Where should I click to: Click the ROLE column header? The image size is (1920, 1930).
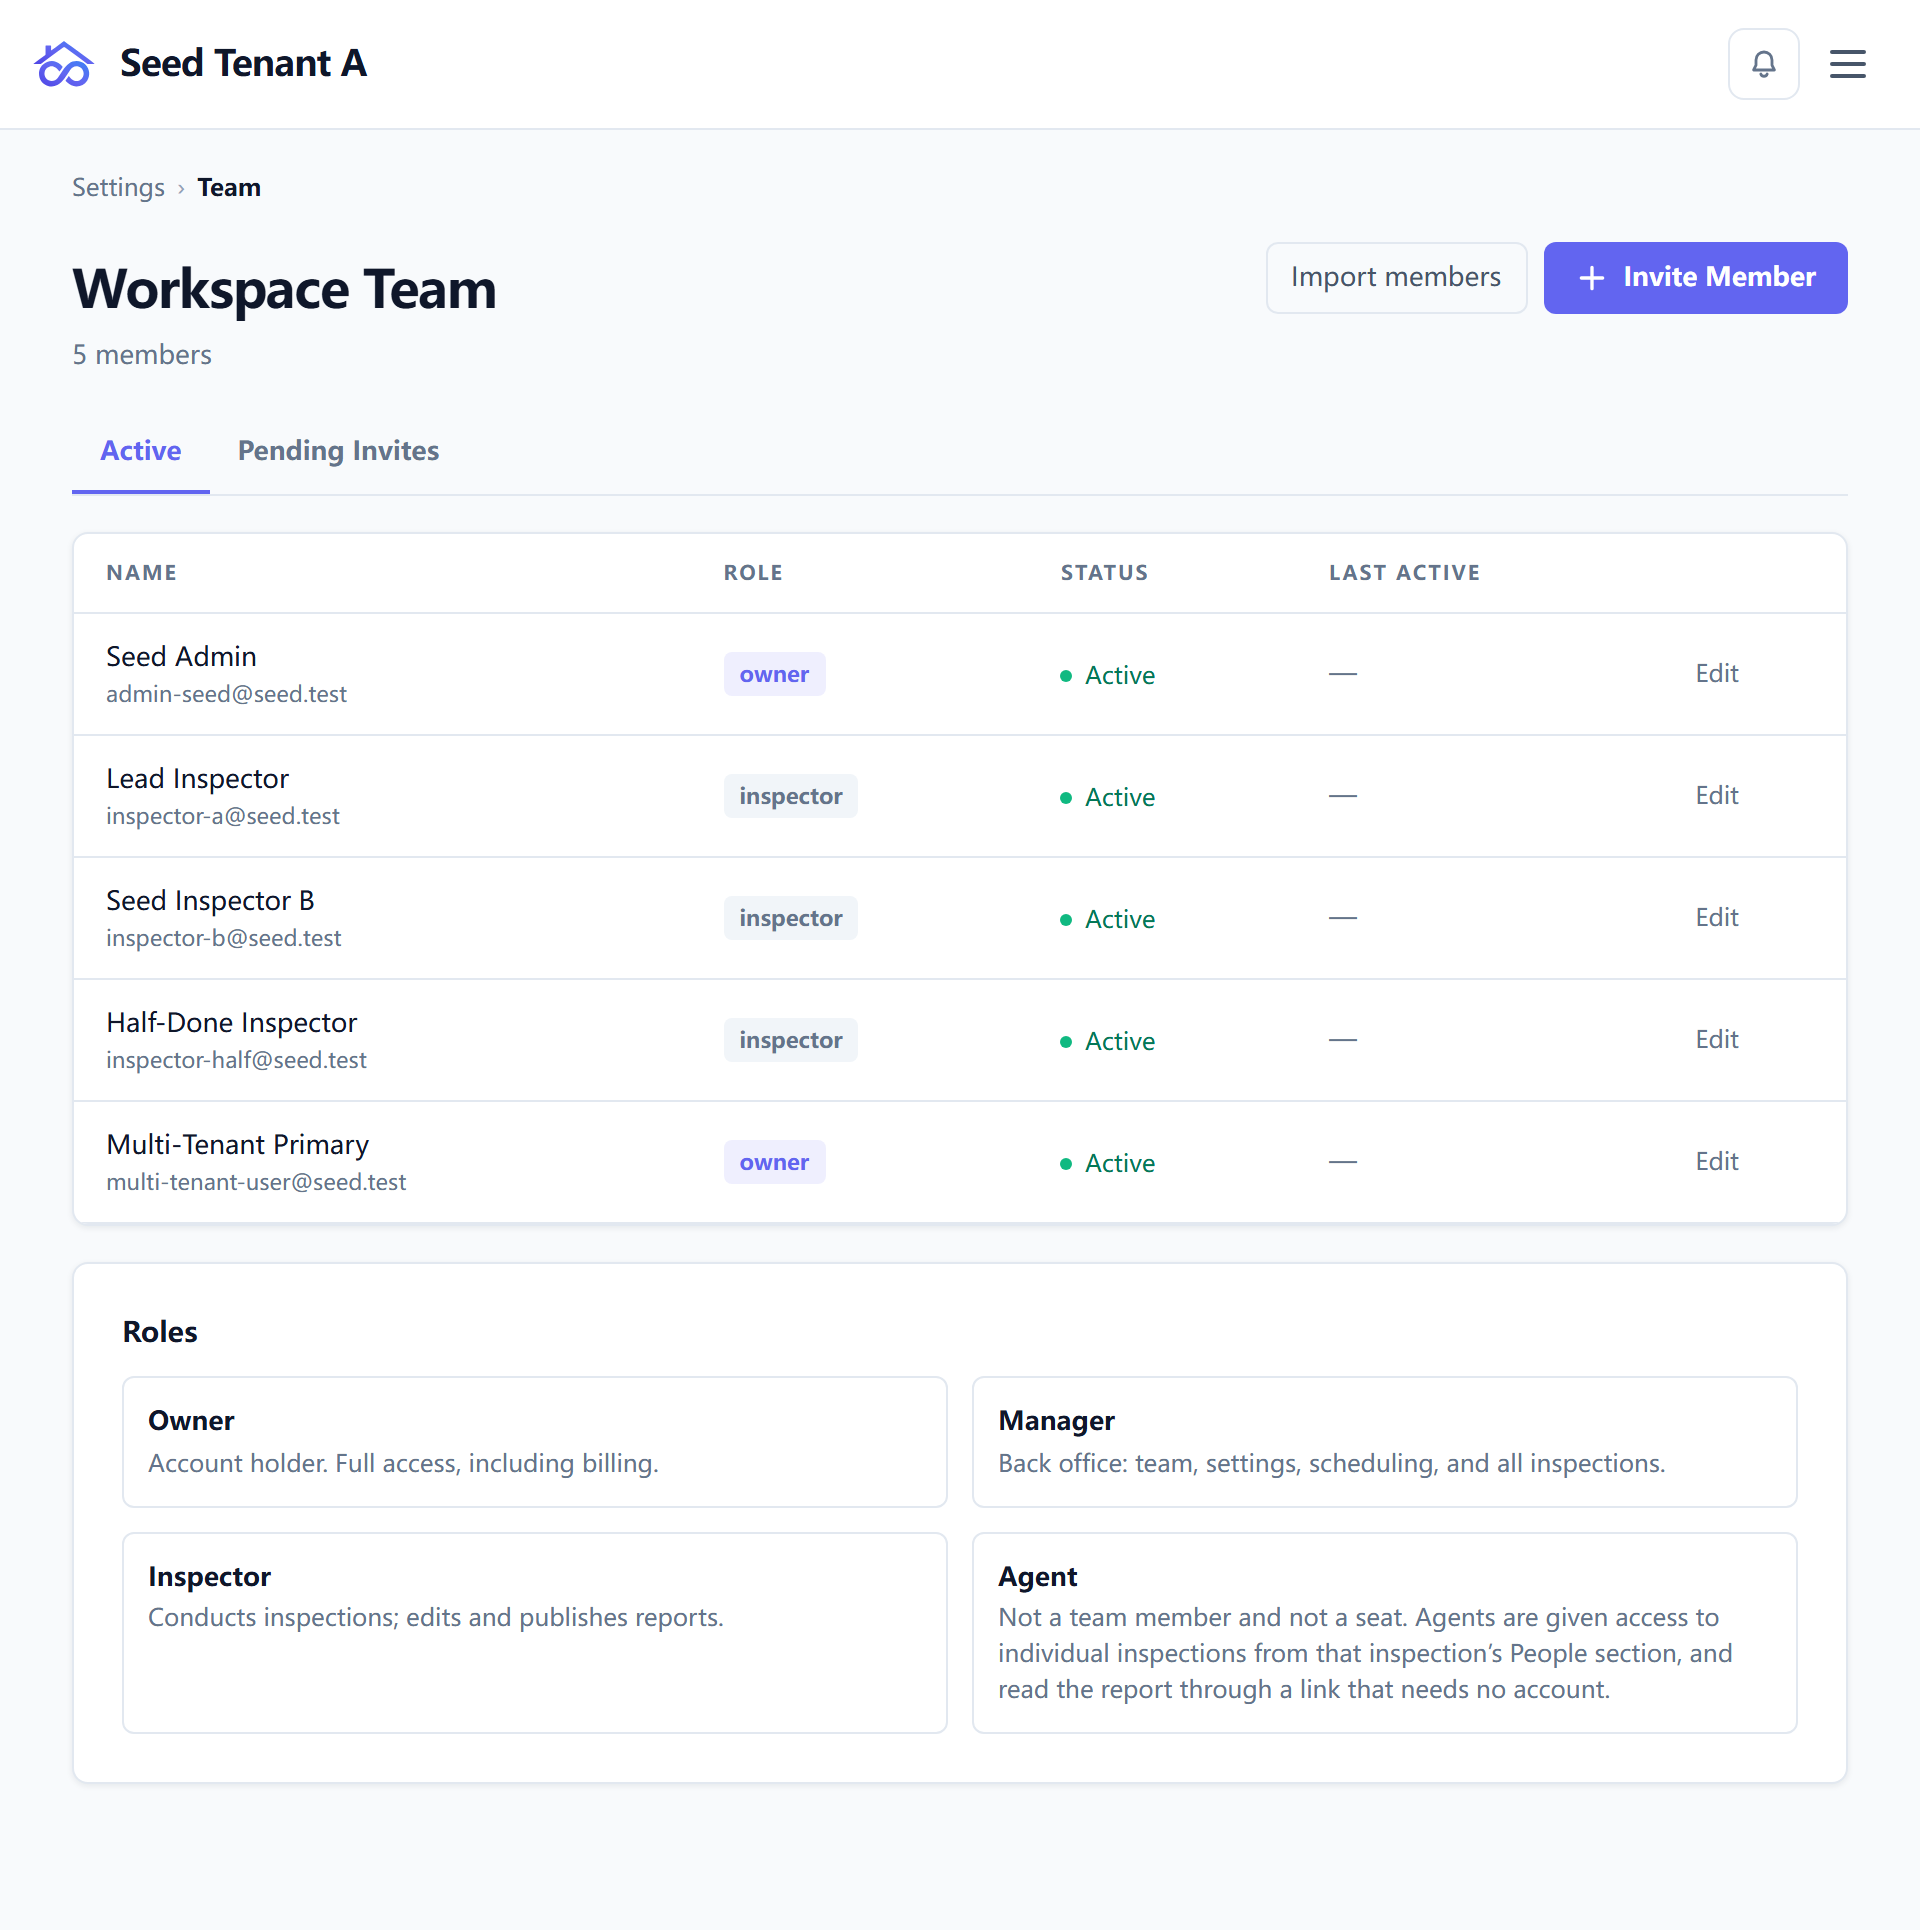753,573
